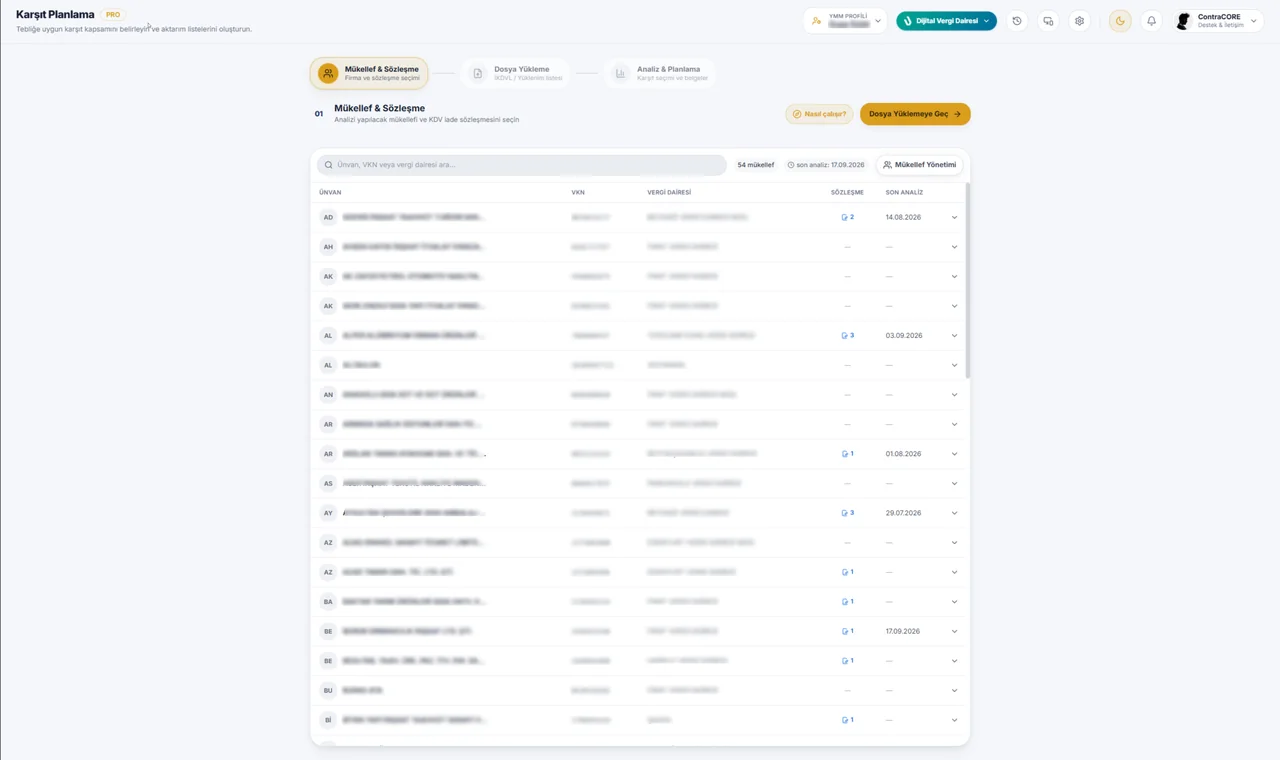Expand the AS row chevron
This screenshot has width=1280, height=760.
(954, 484)
